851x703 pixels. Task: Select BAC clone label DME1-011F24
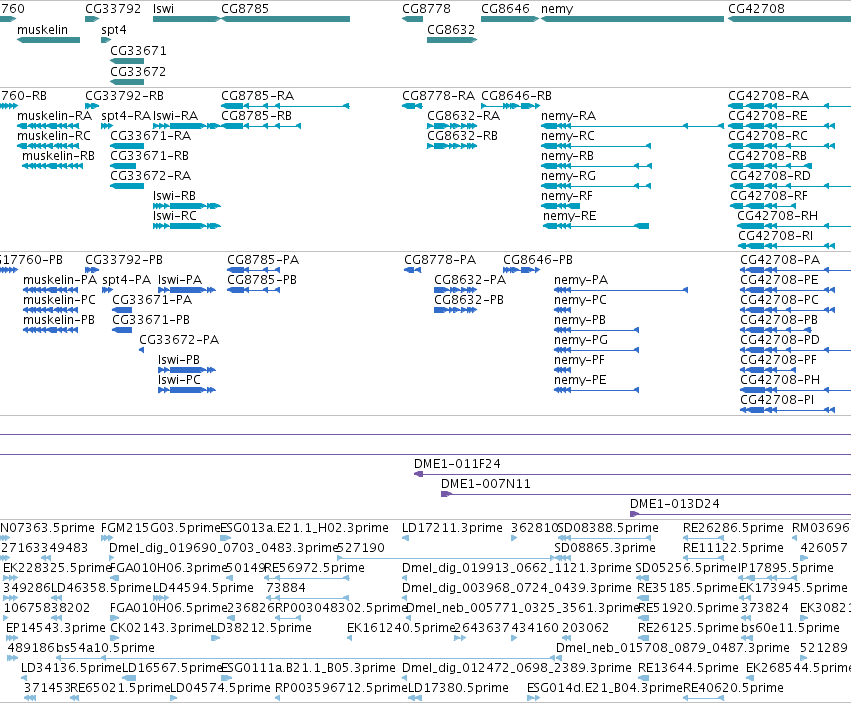tap(457, 464)
